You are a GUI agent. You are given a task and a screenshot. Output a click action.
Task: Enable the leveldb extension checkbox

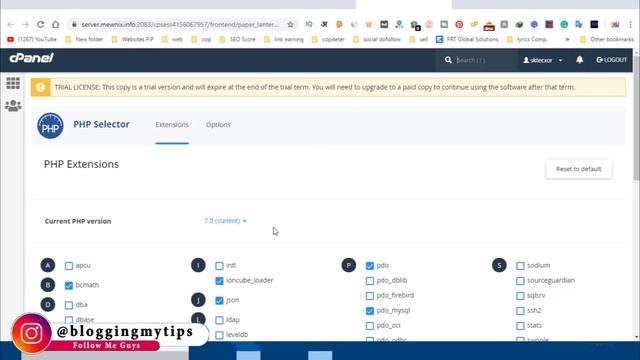[x=219, y=335]
